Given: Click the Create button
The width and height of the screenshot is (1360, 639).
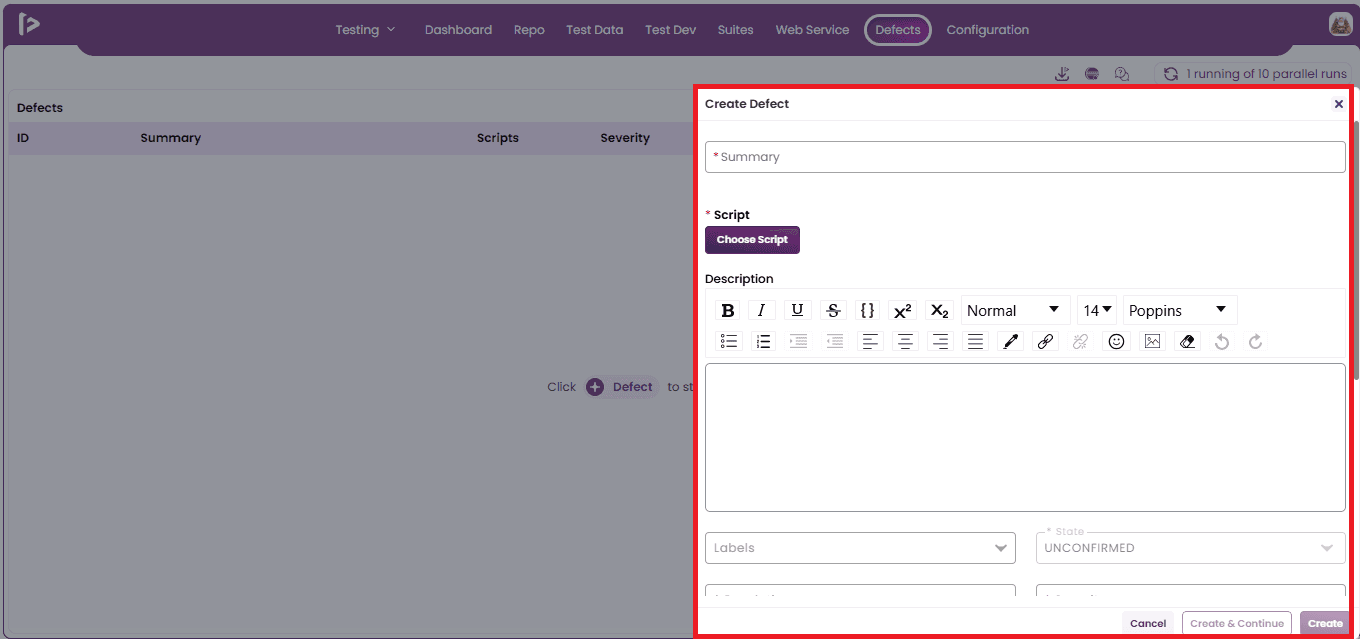Looking at the screenshot, I should [x=1325, y=623].
